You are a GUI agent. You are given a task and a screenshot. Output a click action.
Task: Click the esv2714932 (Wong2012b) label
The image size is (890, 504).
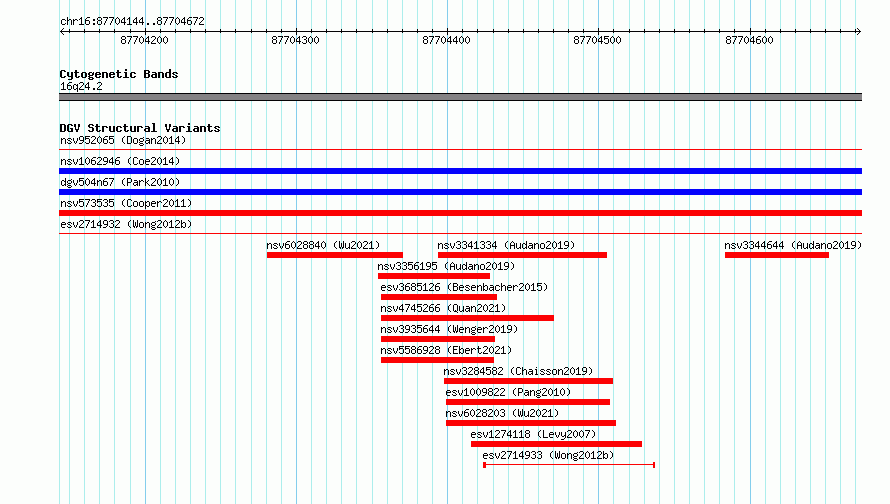click(126, 224)
